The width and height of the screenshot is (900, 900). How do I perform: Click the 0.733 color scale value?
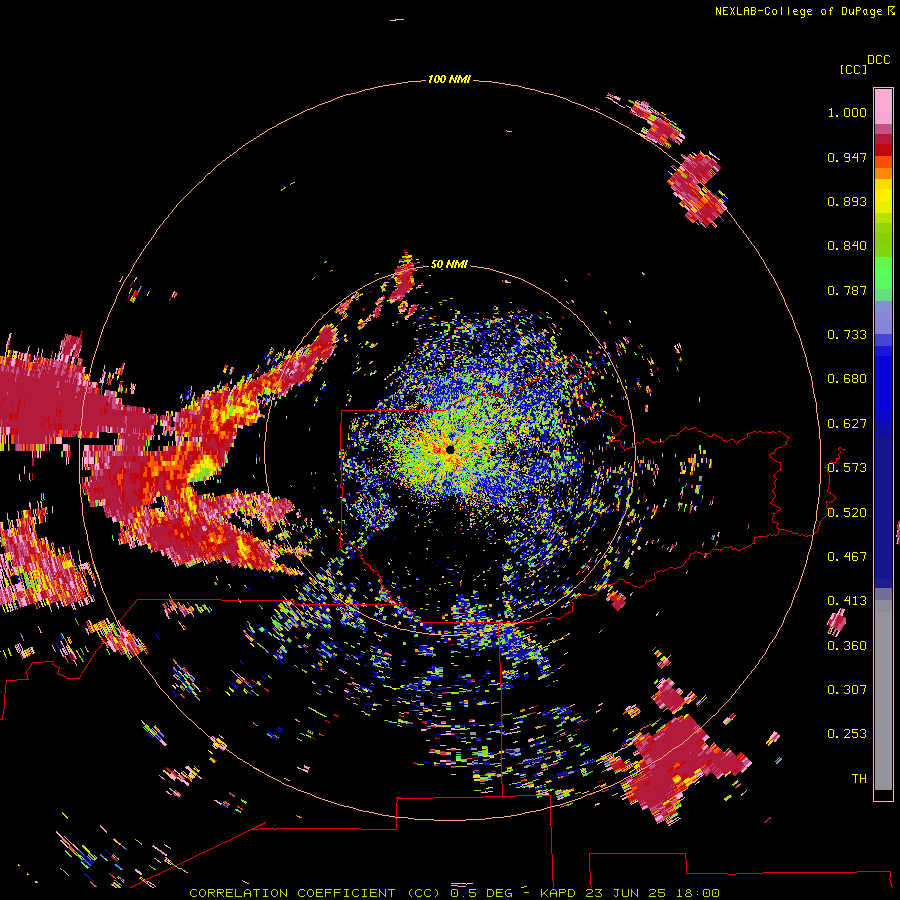tap(847, 335)
